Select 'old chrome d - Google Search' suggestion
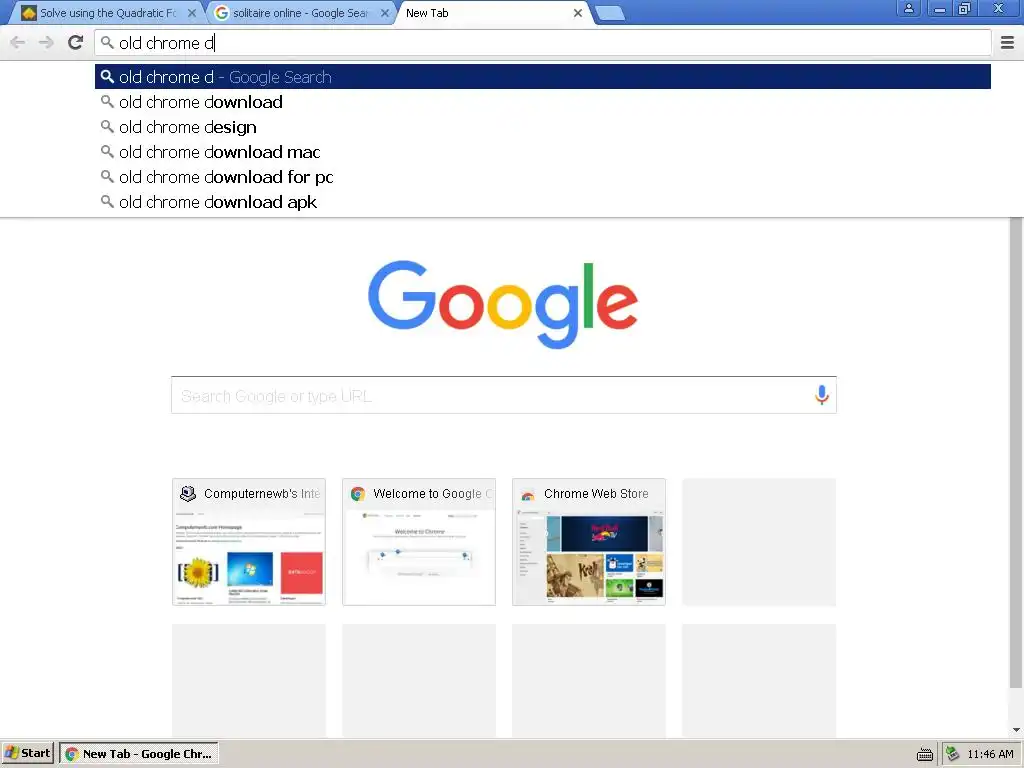This screenshot has height=768, width=1024. [x=543, y=77]
